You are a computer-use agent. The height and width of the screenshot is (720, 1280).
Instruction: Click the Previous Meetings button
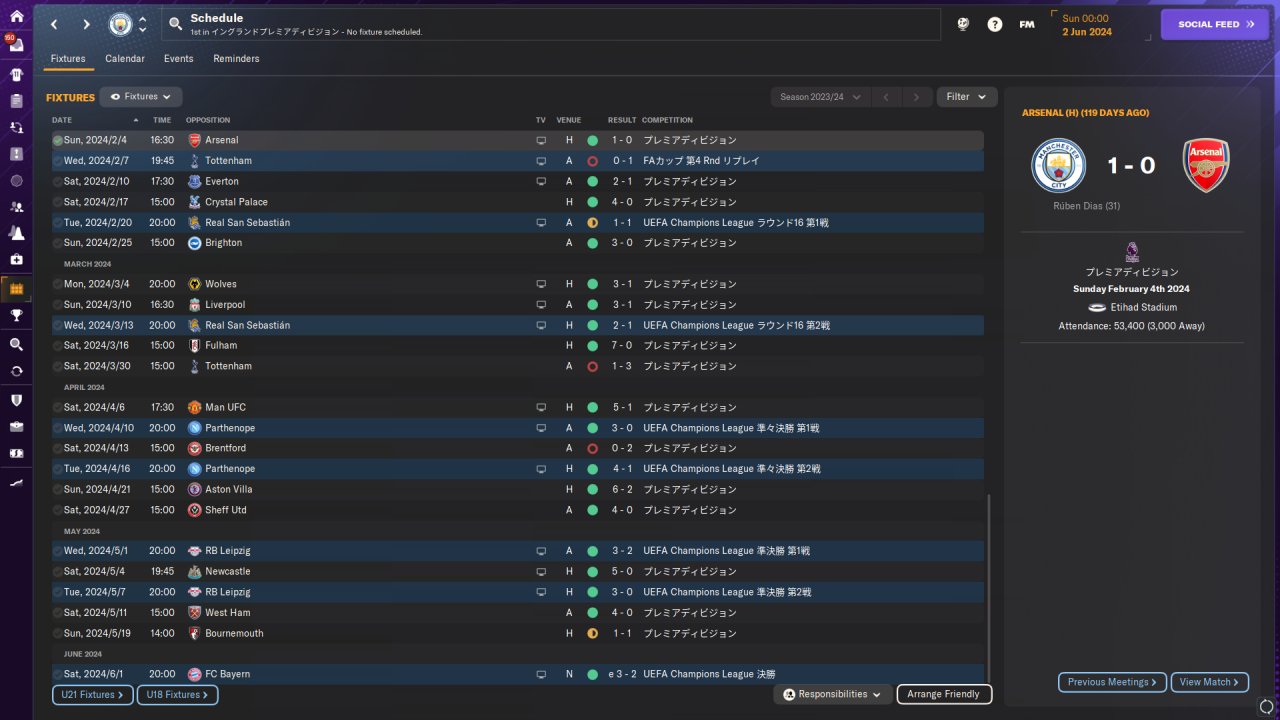click(1112, 682)
